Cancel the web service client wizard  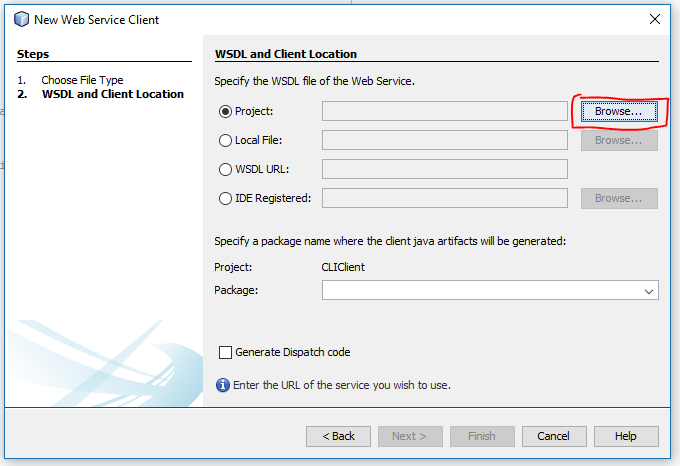[554, 436]
